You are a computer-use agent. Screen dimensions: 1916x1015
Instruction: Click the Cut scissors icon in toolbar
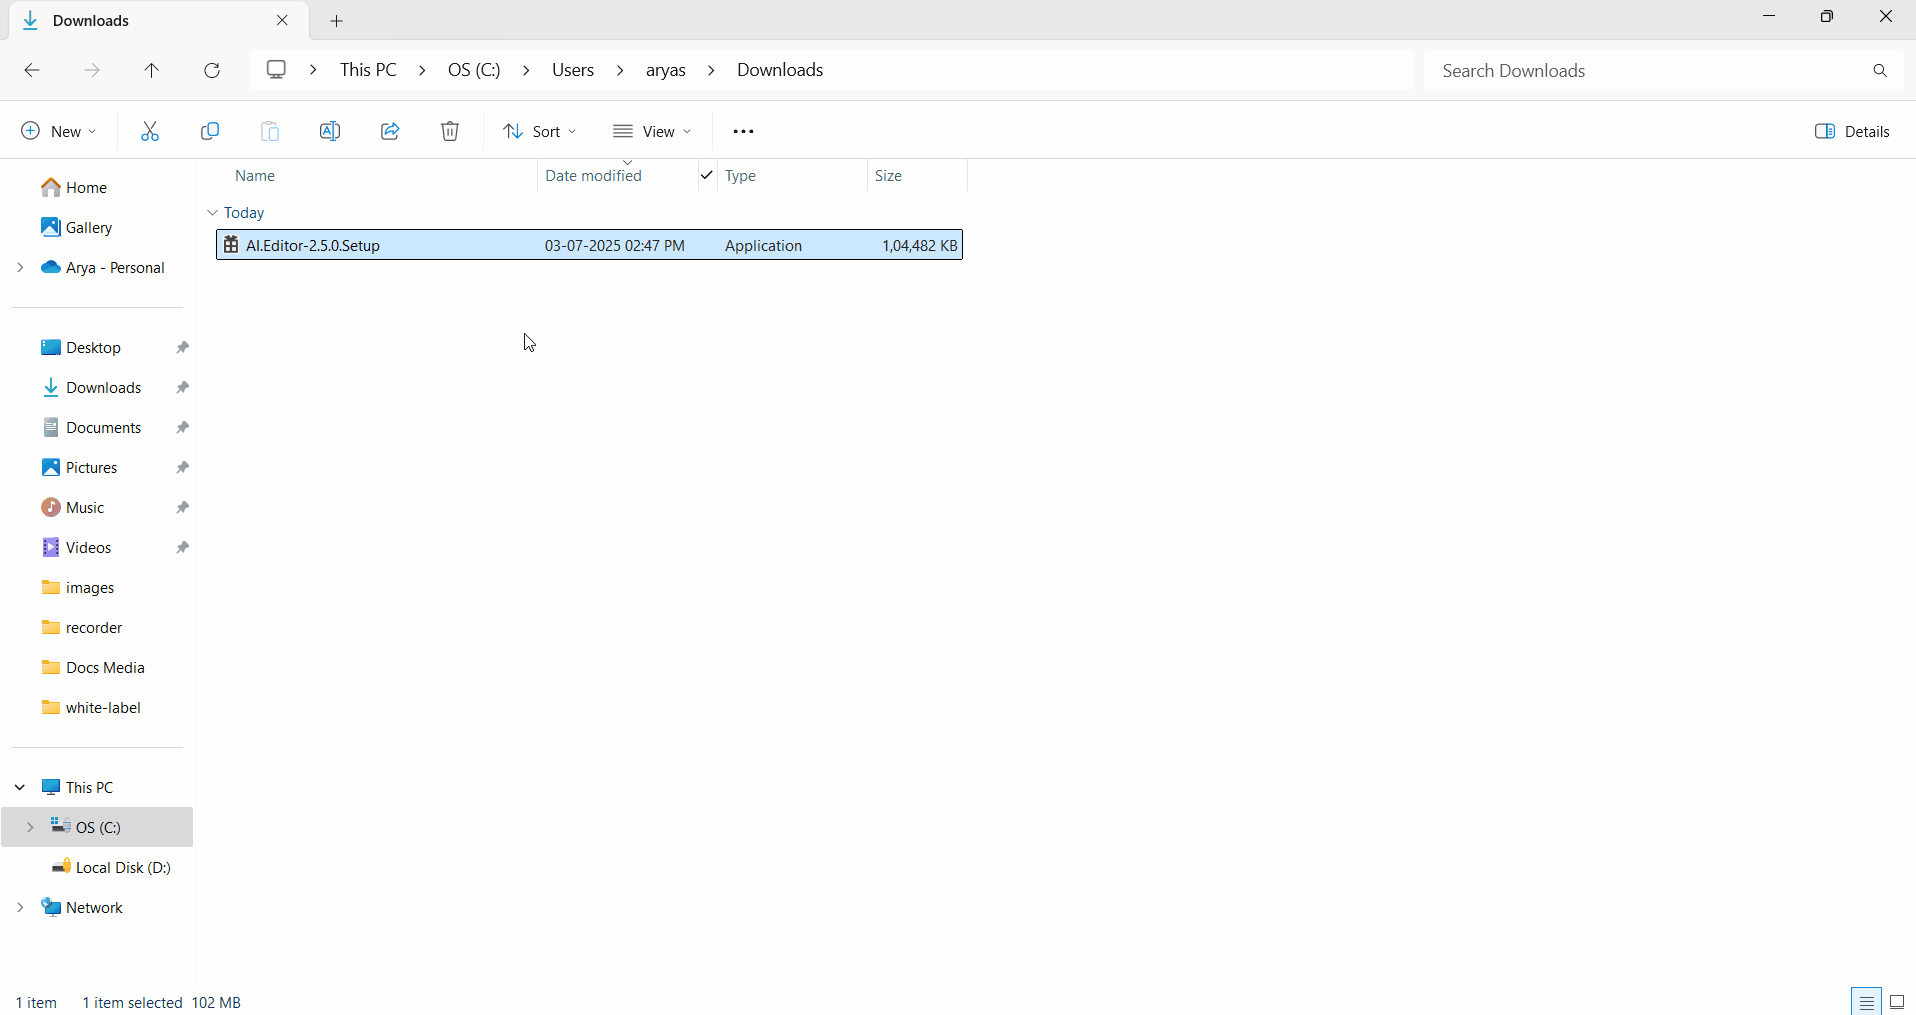[x=150, y=131]
